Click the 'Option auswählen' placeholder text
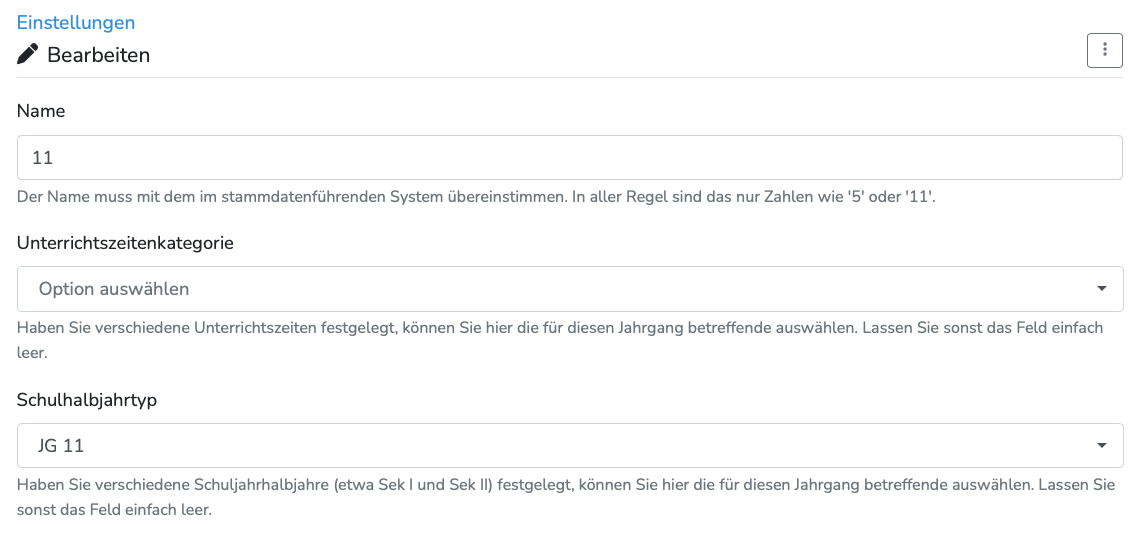 114,289
